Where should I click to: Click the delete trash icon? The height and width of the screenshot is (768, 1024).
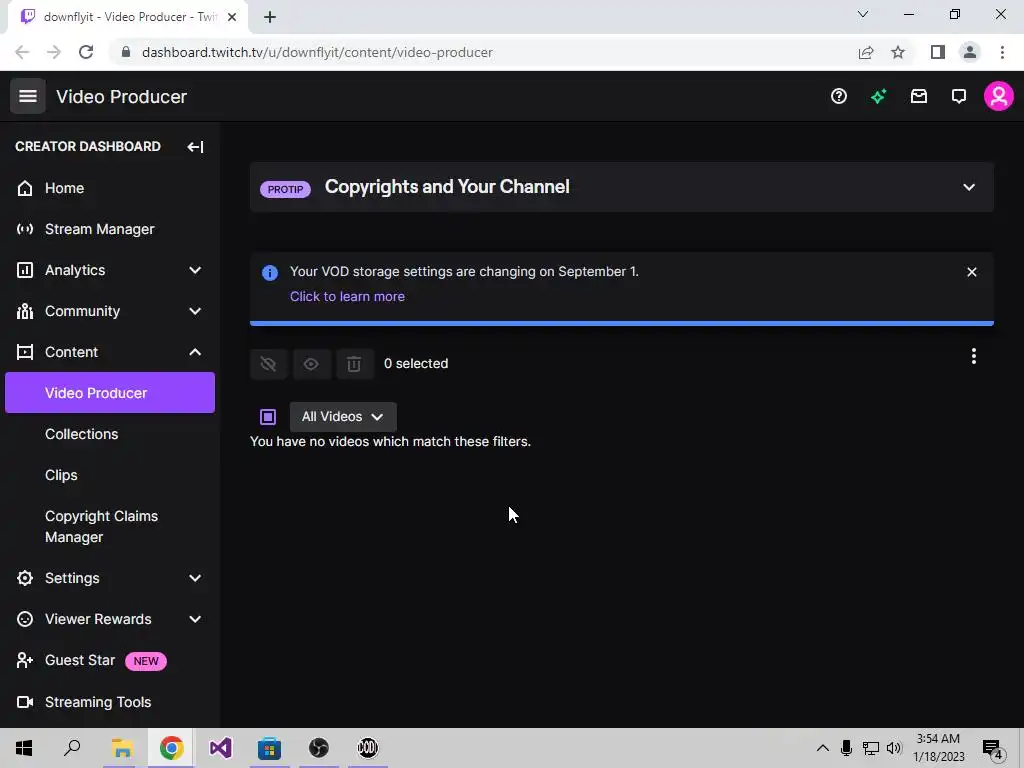(354, 364)
